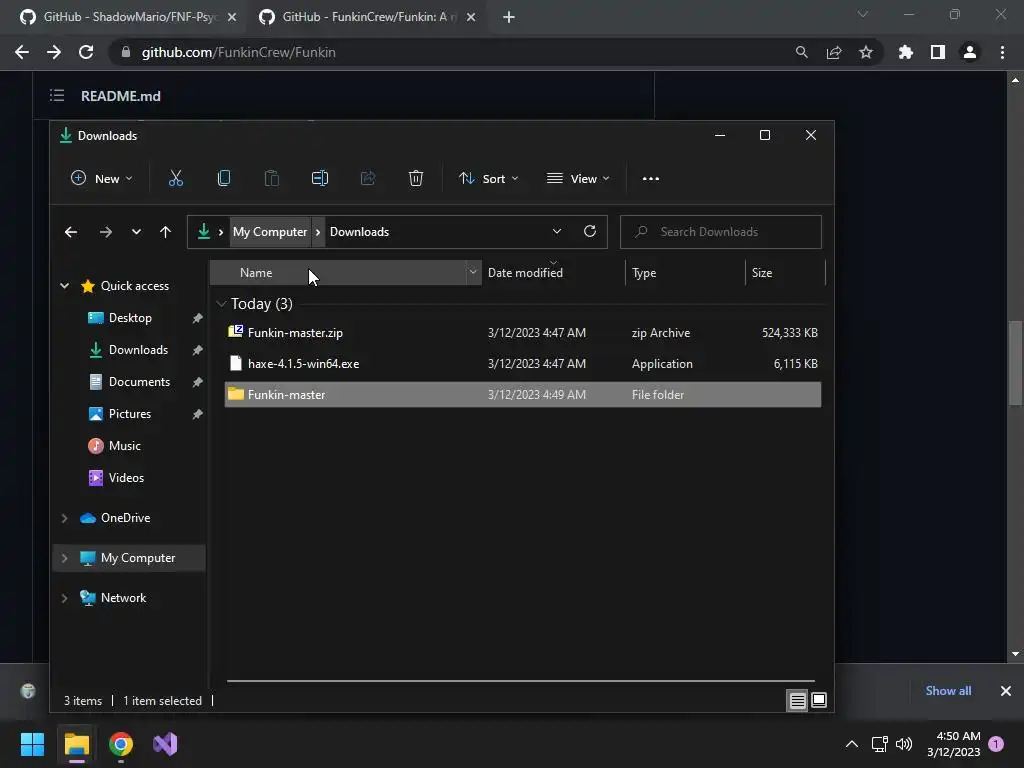
Task: Click the search magnifier in Chrome address bar
Action: tap(802, 52)
